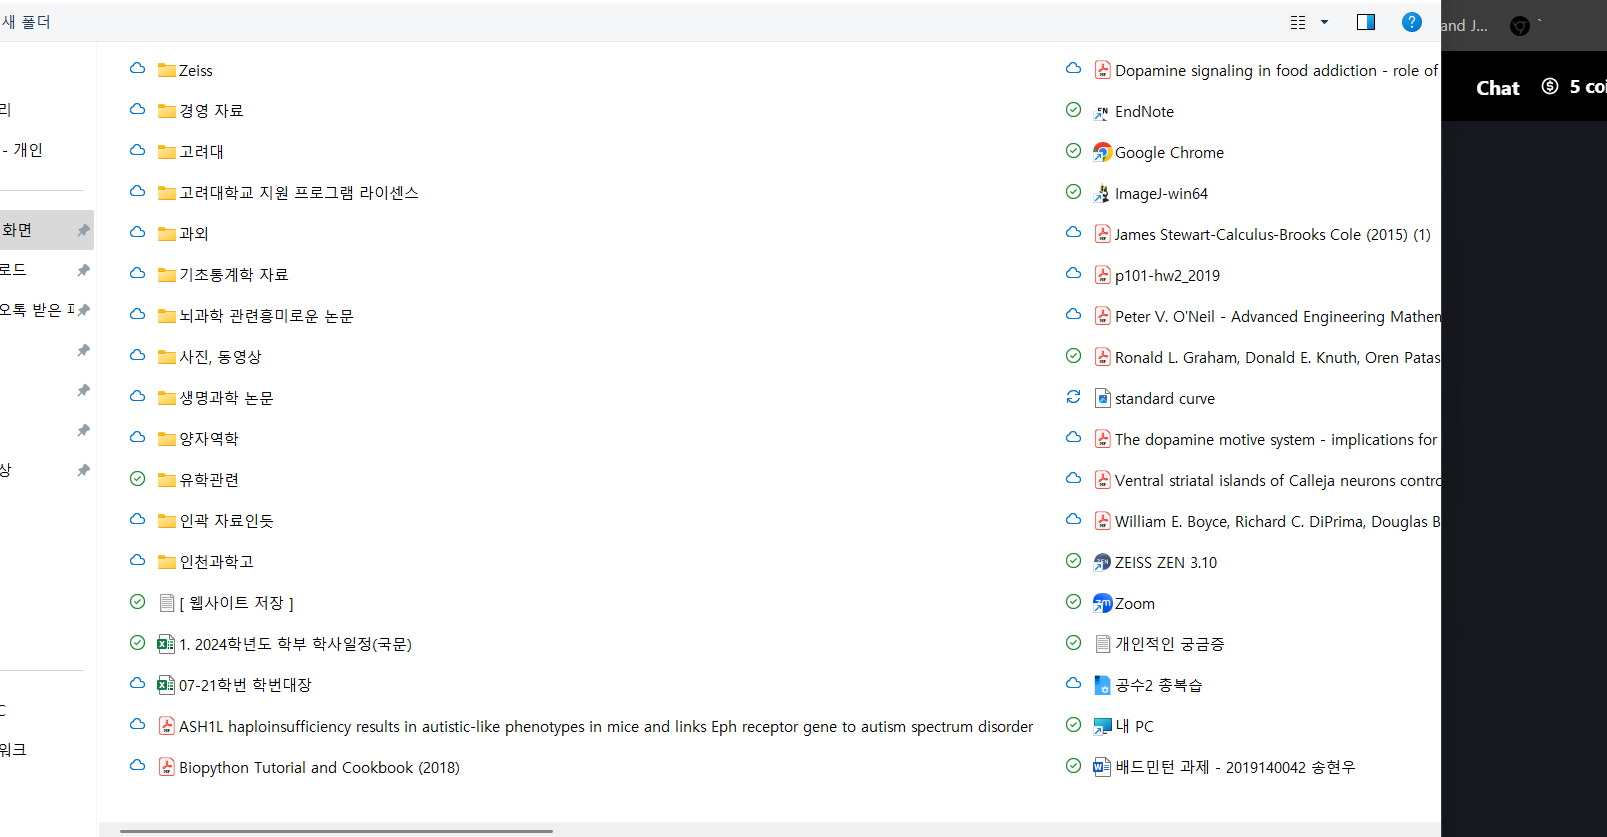Open the Zeiss folder icon
1607x837 pixels.
coord(167,70)
